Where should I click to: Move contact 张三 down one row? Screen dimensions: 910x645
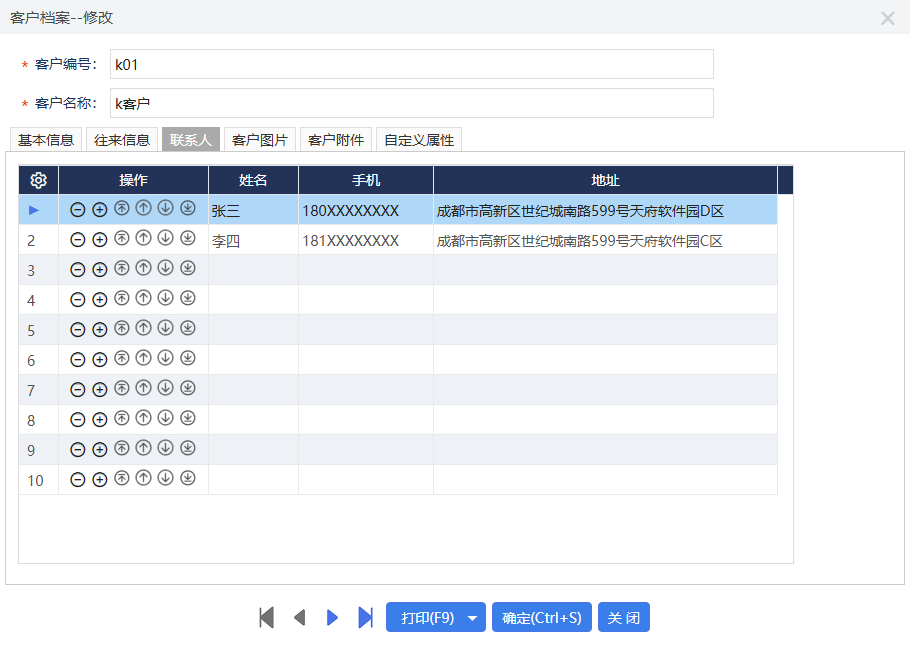click(166, 209)
